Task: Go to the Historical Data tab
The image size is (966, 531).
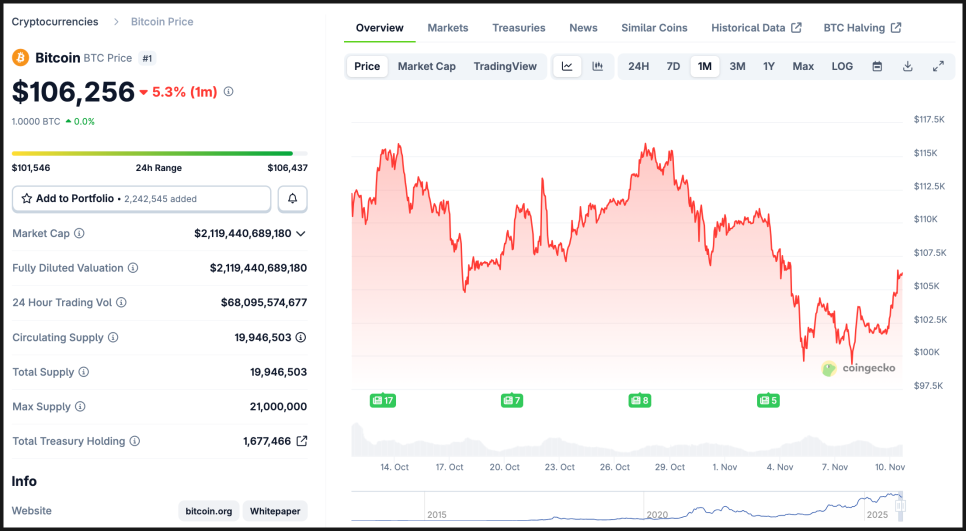Action: click(755, 28)
